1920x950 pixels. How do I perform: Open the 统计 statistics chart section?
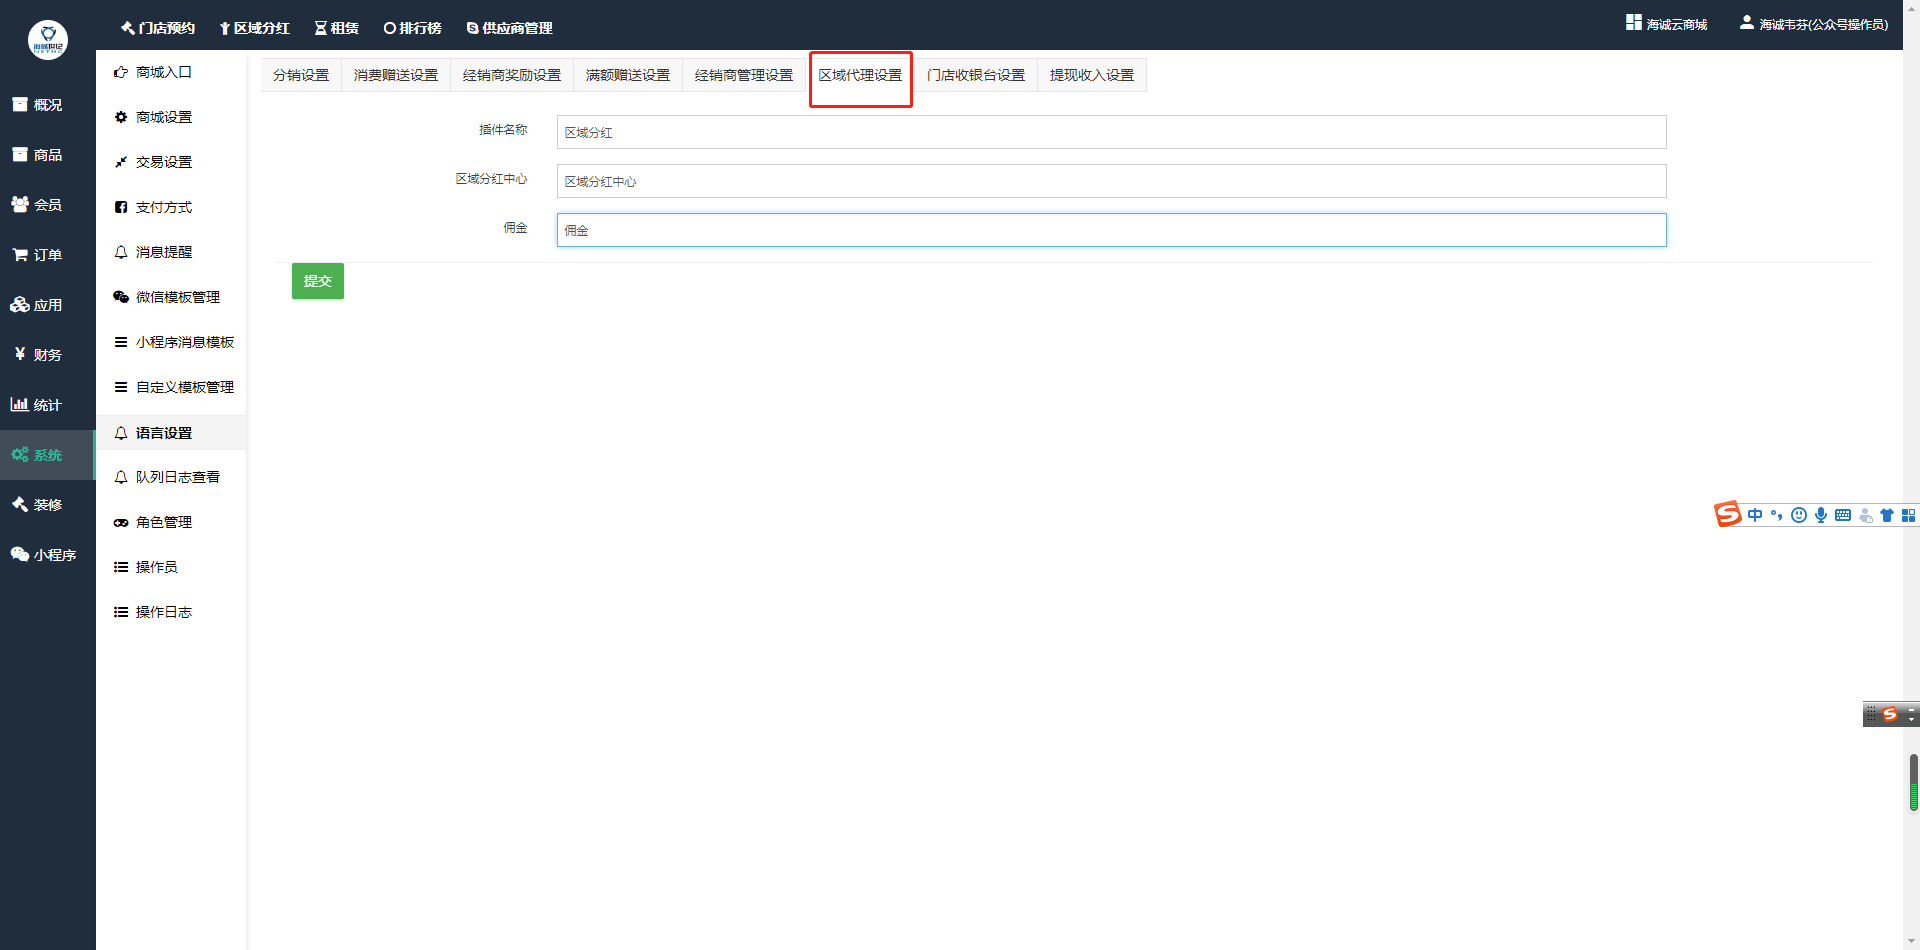(x=37, y=405)
